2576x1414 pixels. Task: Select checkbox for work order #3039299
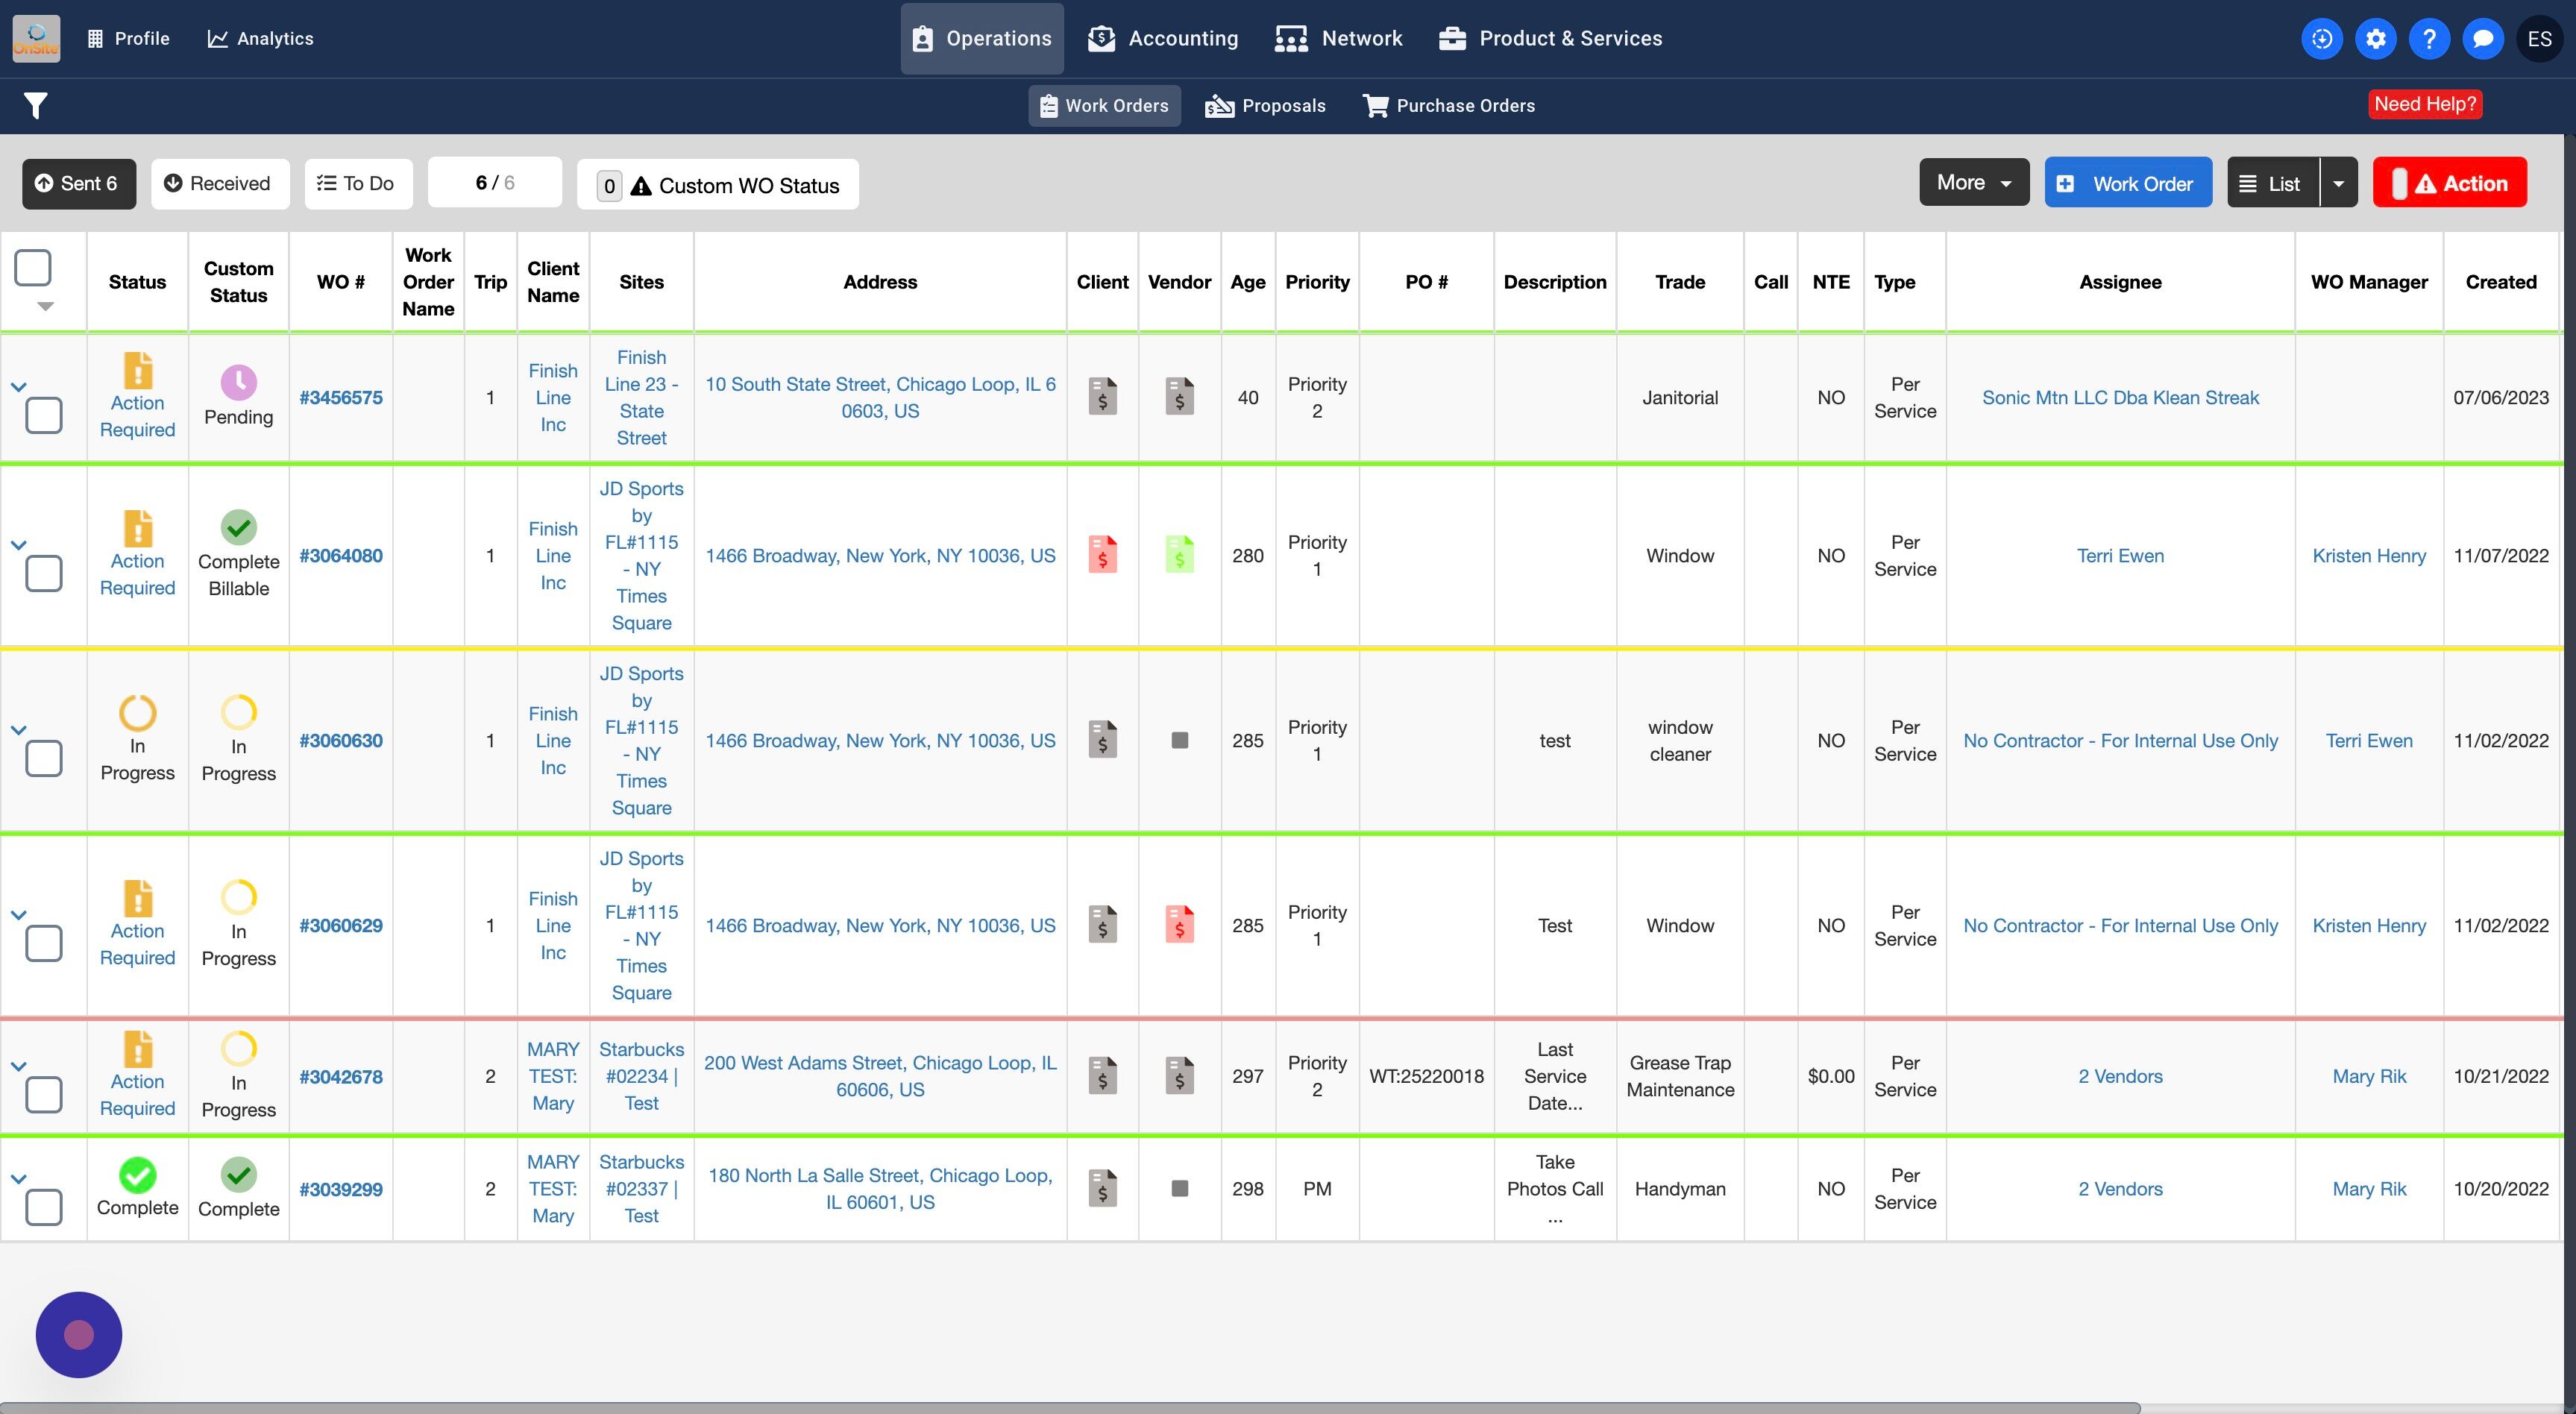tap(44, 1207)
